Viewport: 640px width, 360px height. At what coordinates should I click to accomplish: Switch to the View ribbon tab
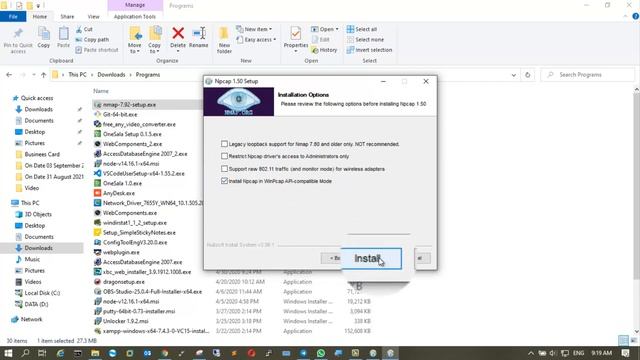(93, 16)
